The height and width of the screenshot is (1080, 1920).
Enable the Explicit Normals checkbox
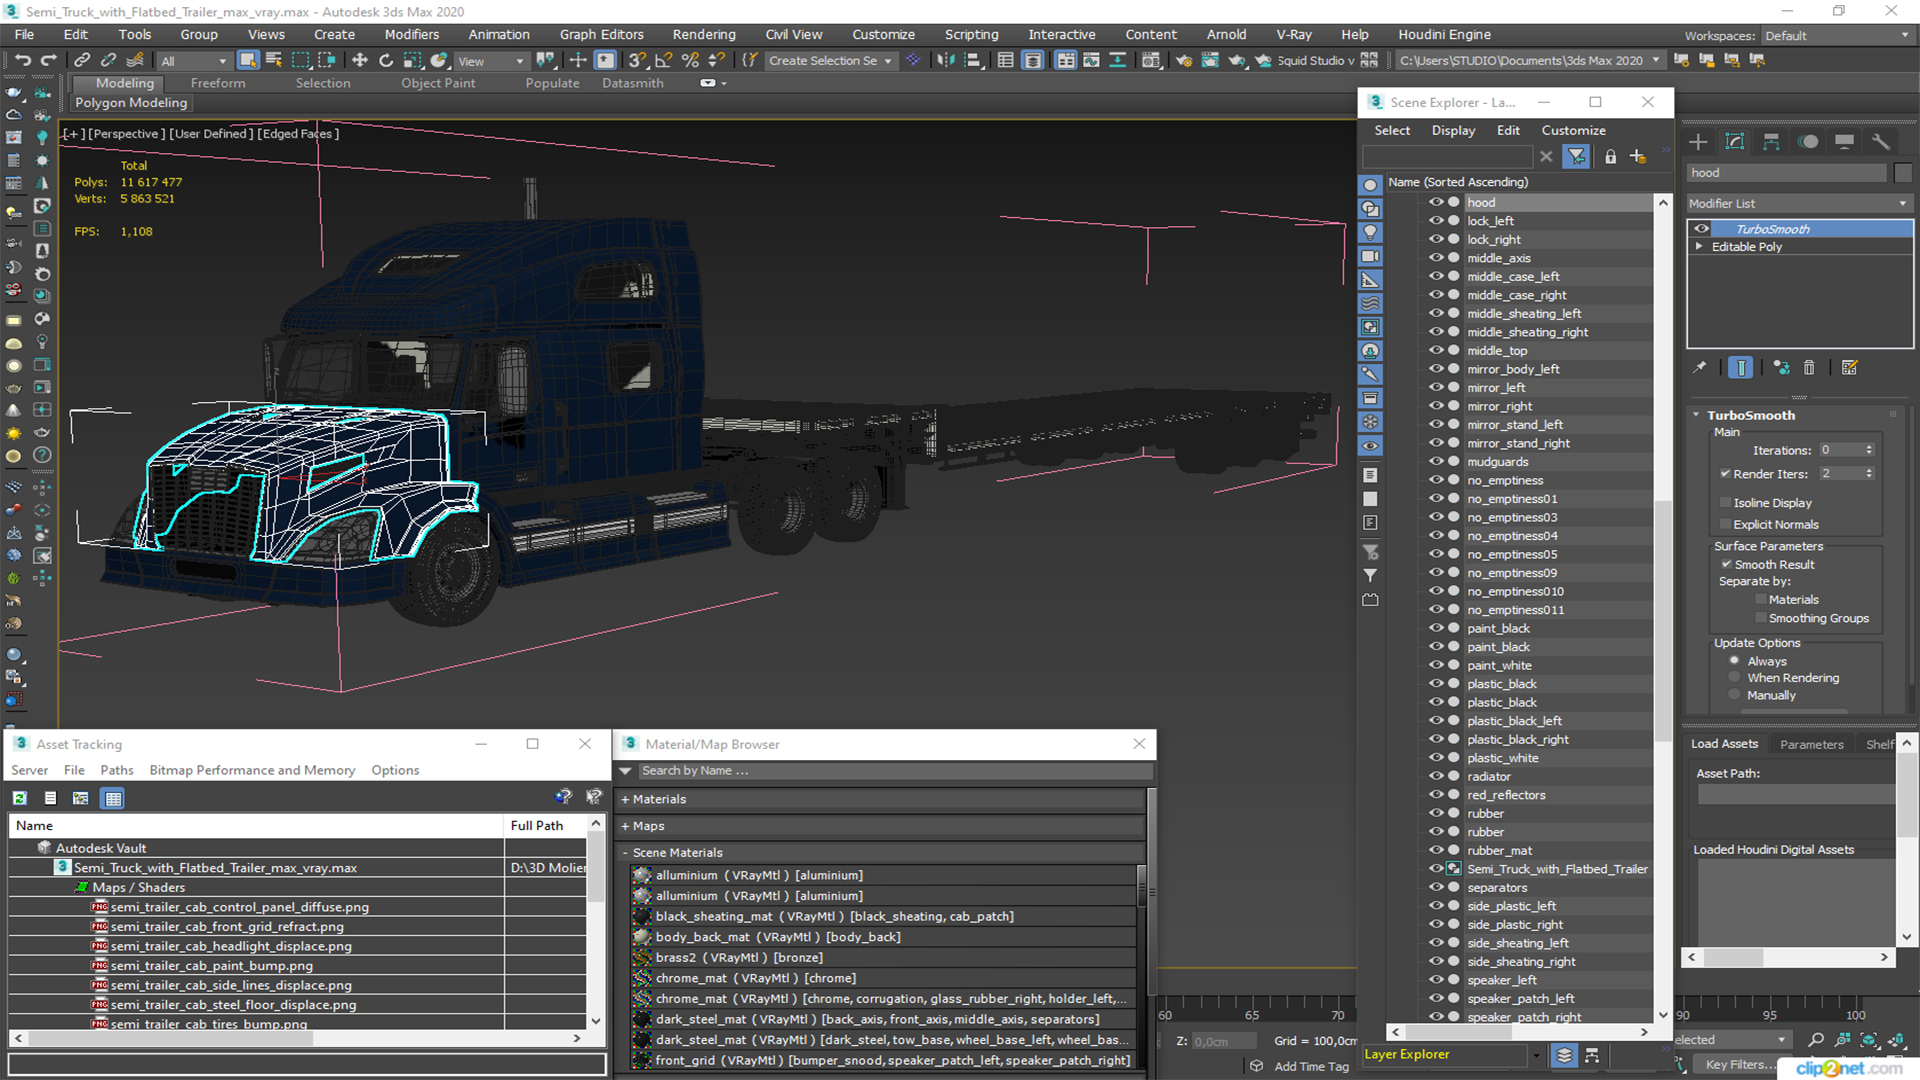pyautogui.click(x=1725, y=524)
